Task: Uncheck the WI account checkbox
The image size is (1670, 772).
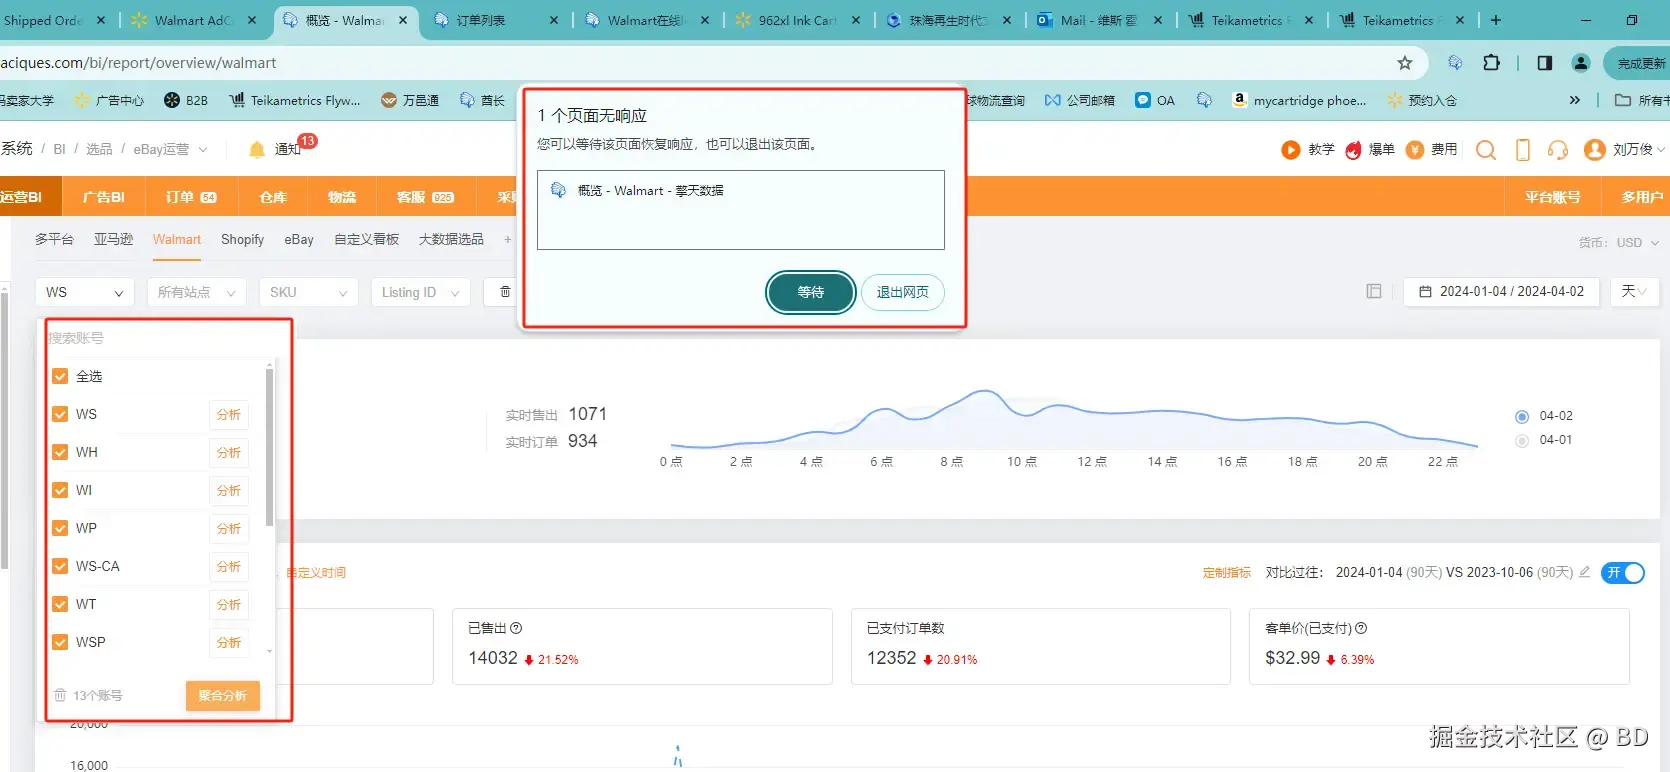Action: (x=60, y=490)
